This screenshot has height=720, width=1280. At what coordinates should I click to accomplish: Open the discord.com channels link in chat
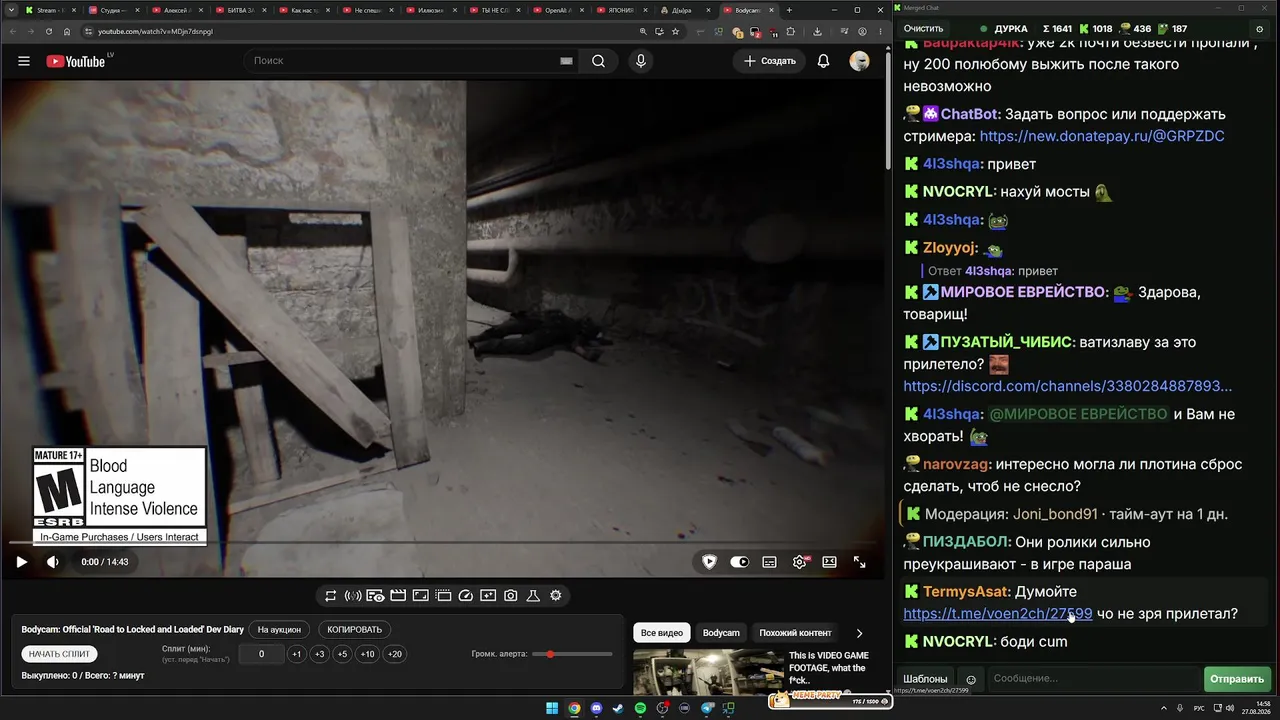(1068, 386)
